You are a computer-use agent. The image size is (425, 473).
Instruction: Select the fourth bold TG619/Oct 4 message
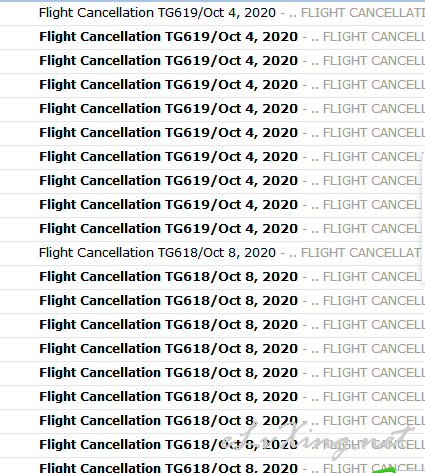click(x=212, y=109)
